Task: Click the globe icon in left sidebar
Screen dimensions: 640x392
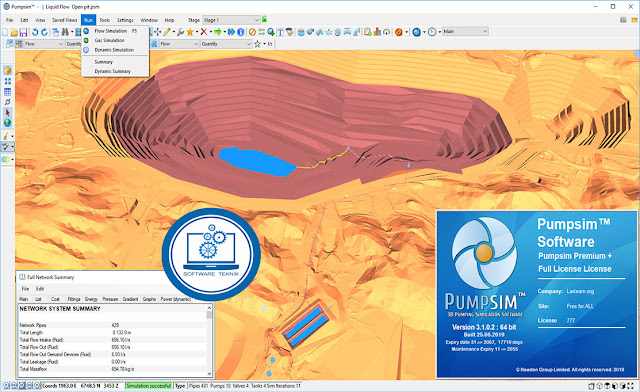Action: pos(7,122)
